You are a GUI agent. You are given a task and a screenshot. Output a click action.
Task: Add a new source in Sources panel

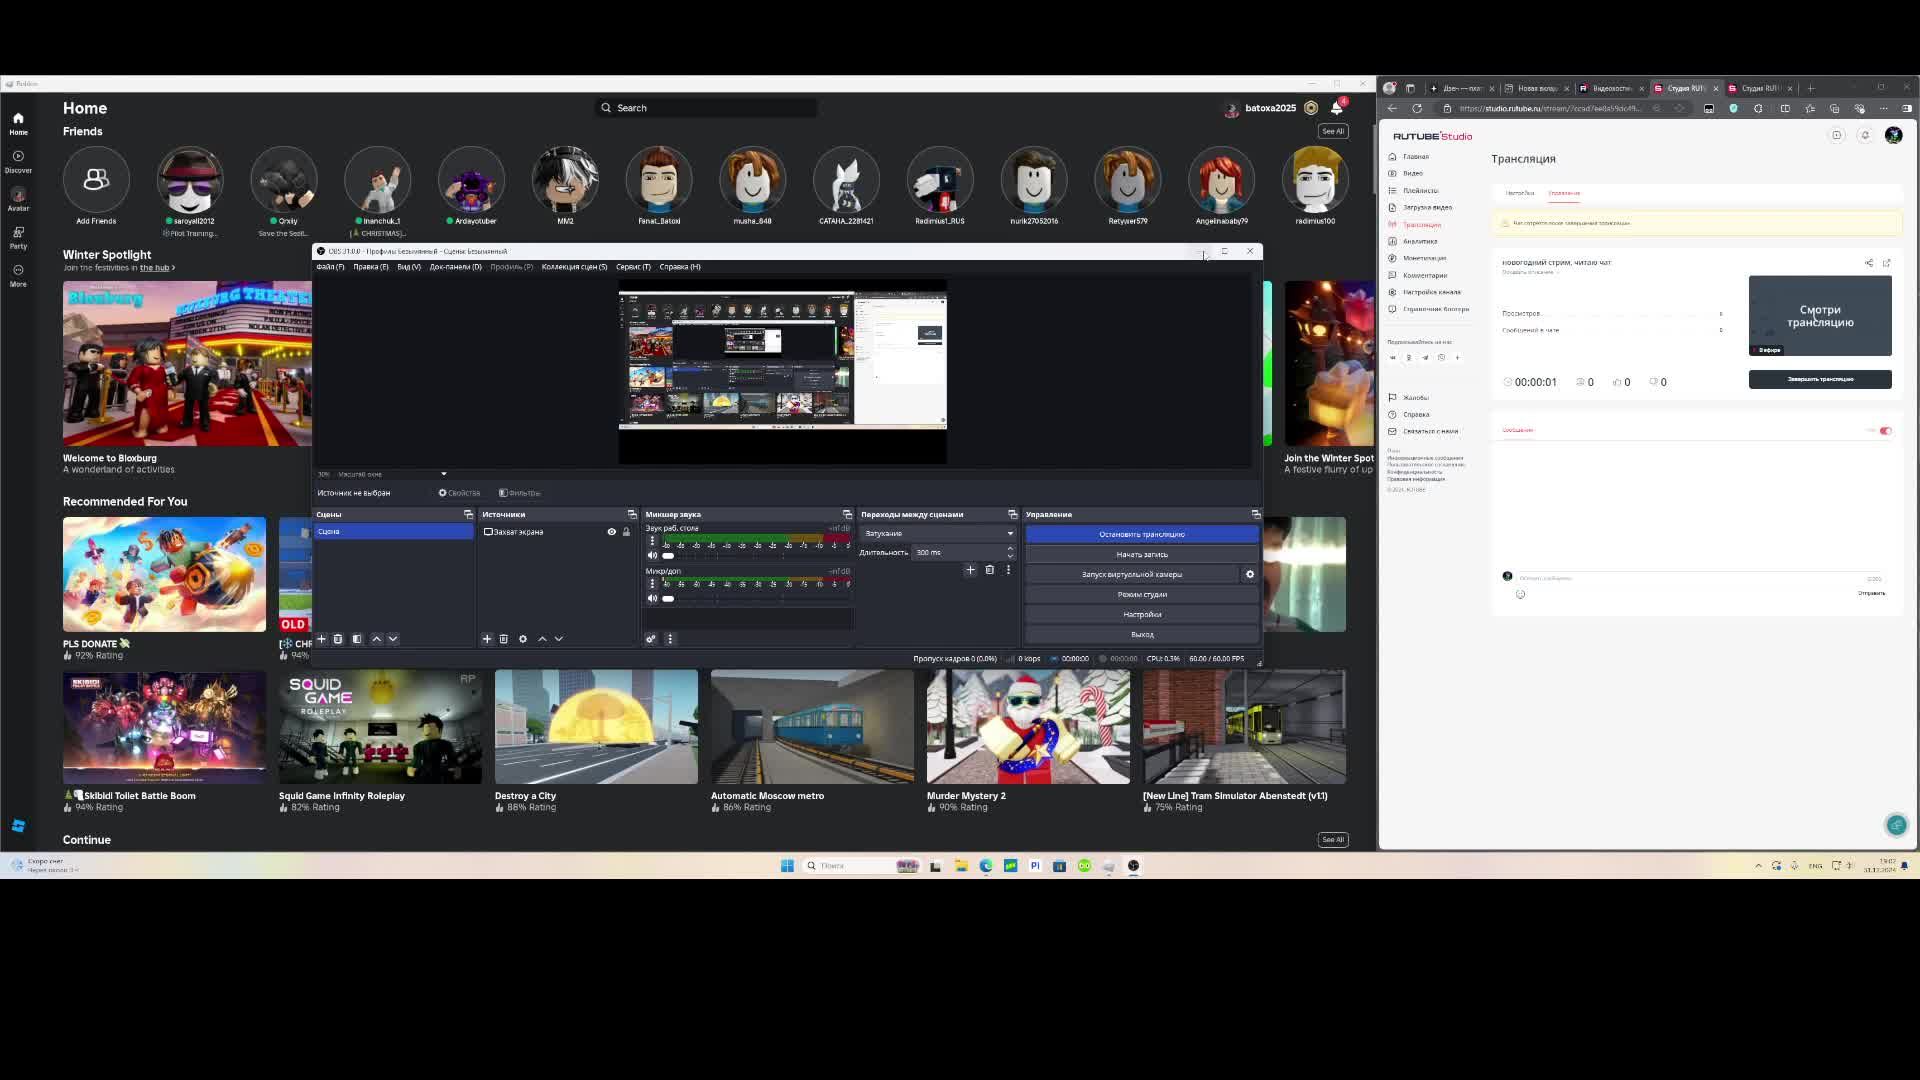[487, 639]
